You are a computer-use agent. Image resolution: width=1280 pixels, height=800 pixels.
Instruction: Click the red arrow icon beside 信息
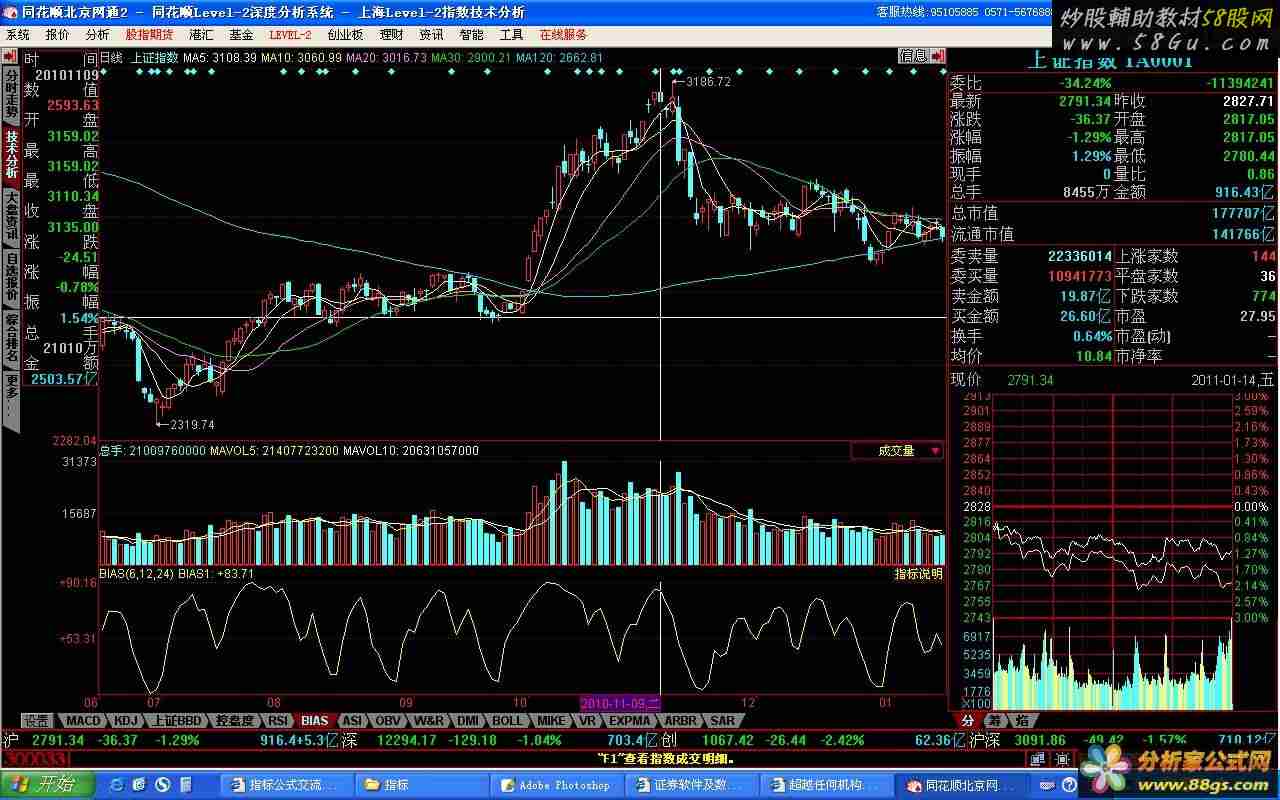pos(937,57)
